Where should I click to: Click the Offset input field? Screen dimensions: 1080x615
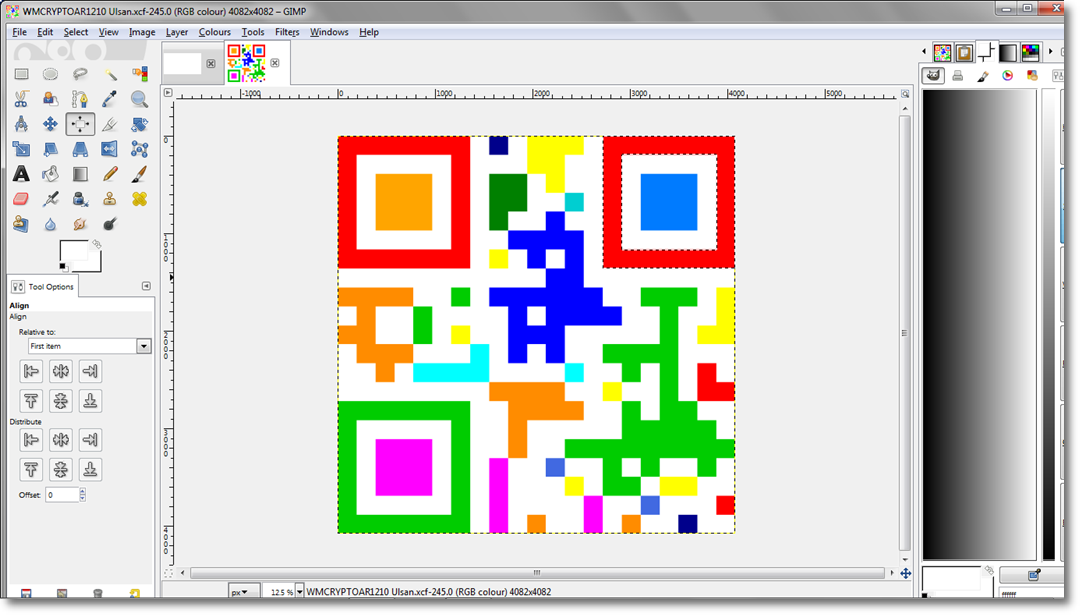click(x=62, y=494)
